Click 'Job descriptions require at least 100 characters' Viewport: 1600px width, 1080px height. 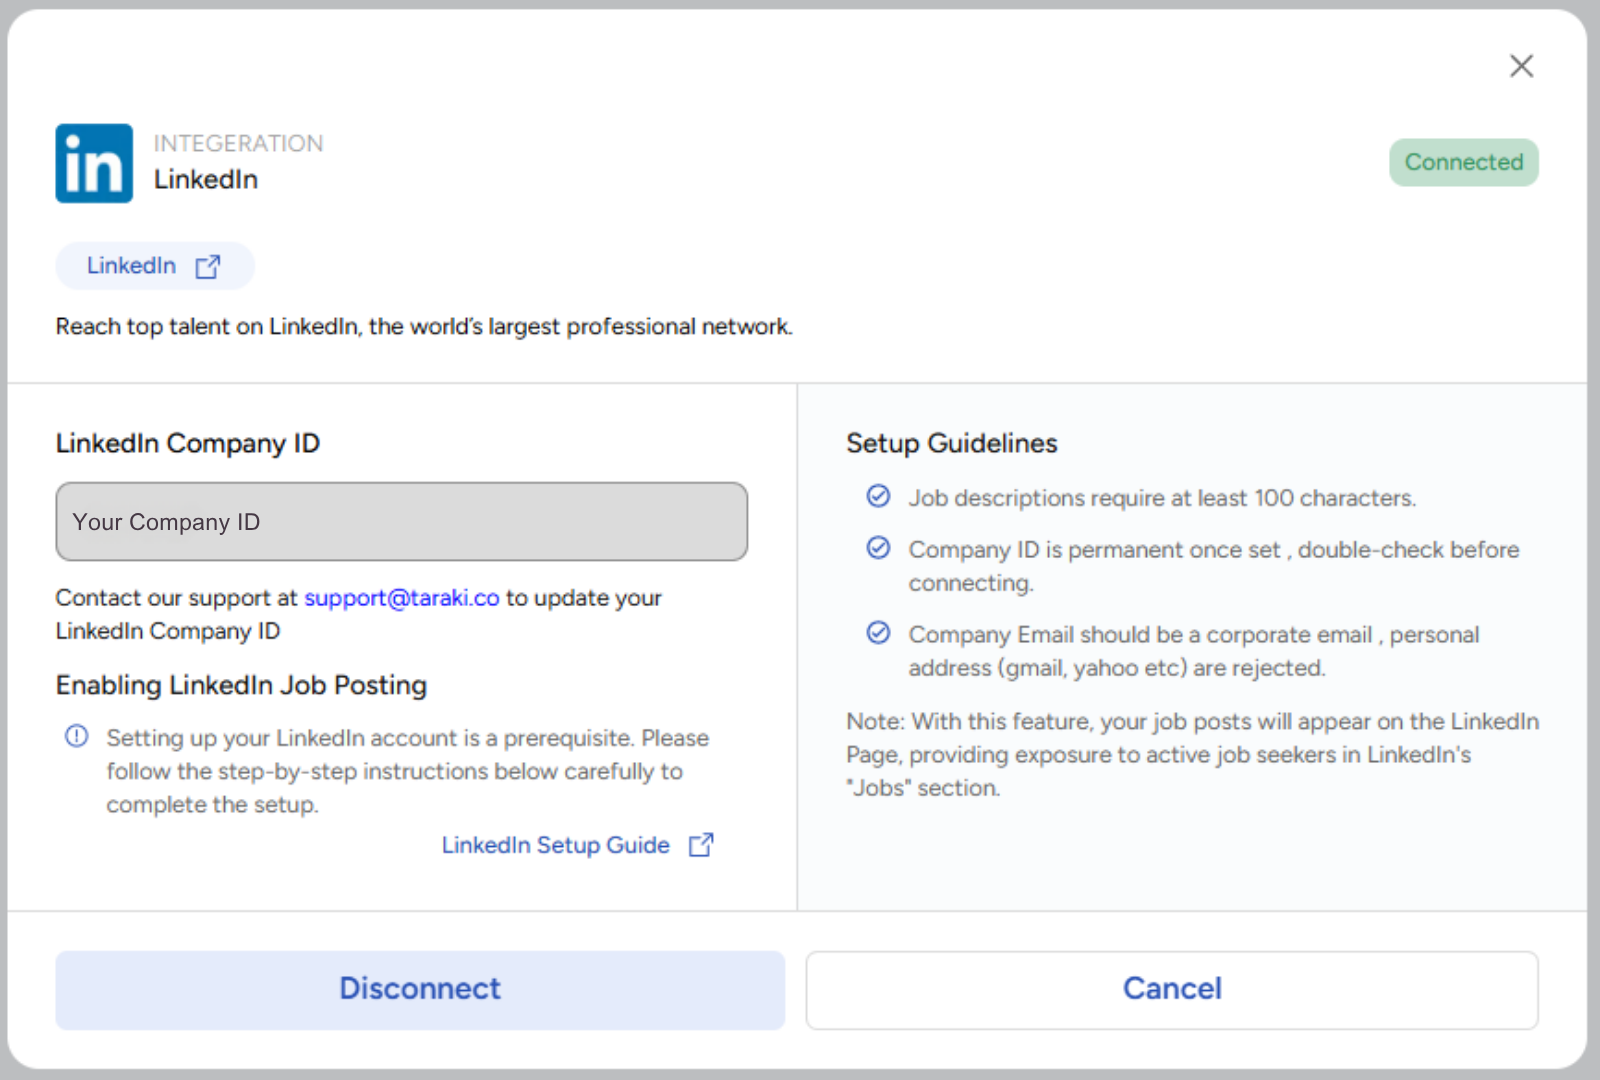[x=1162, y=498]
